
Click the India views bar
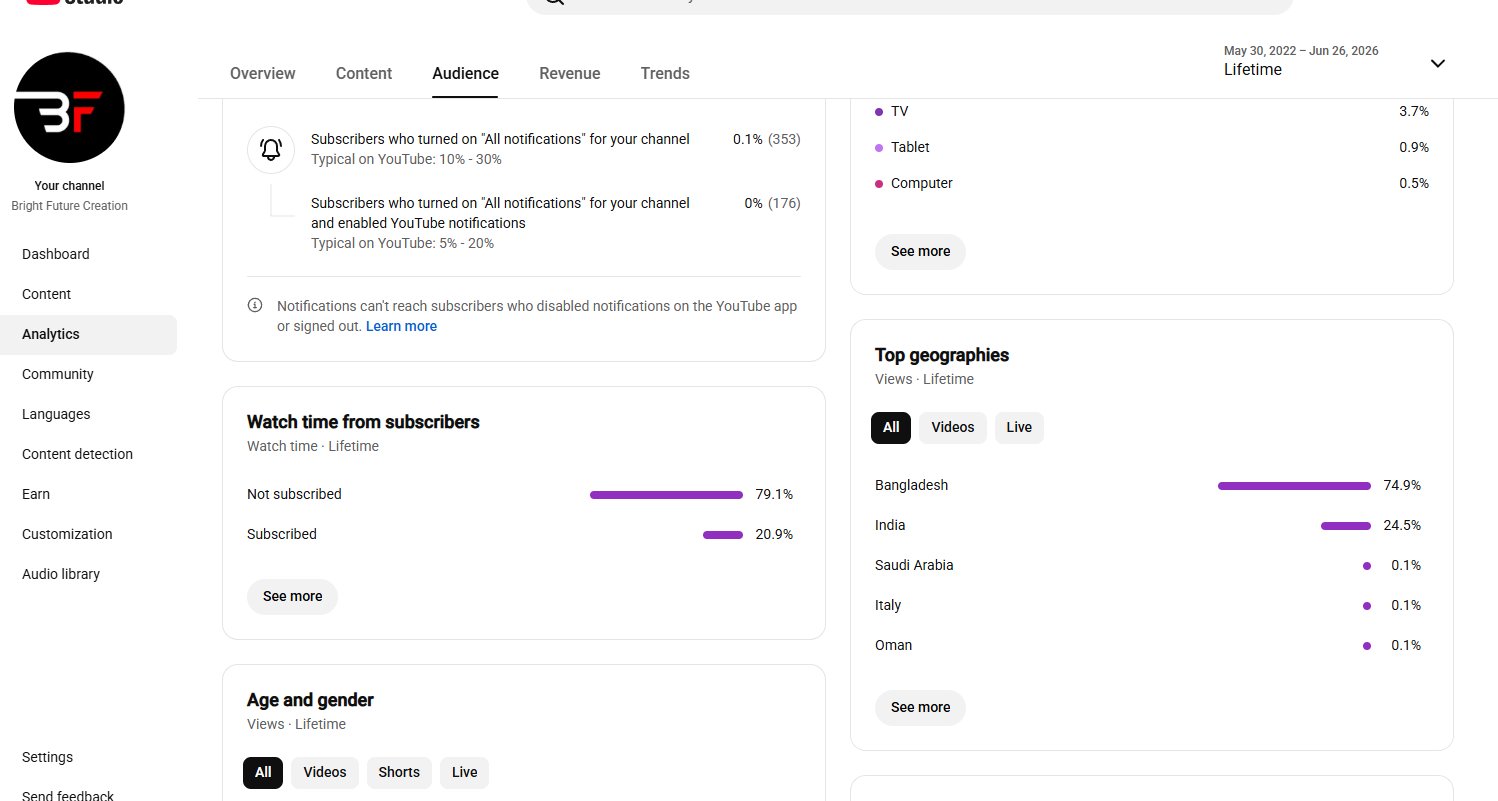(1346, 526)
